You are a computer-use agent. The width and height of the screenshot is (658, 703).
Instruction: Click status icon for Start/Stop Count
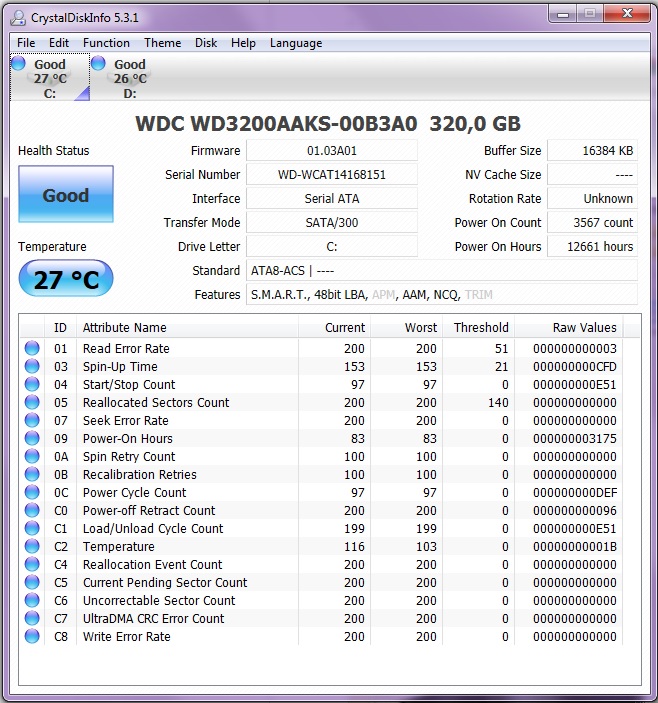click(x=32, y=384)
